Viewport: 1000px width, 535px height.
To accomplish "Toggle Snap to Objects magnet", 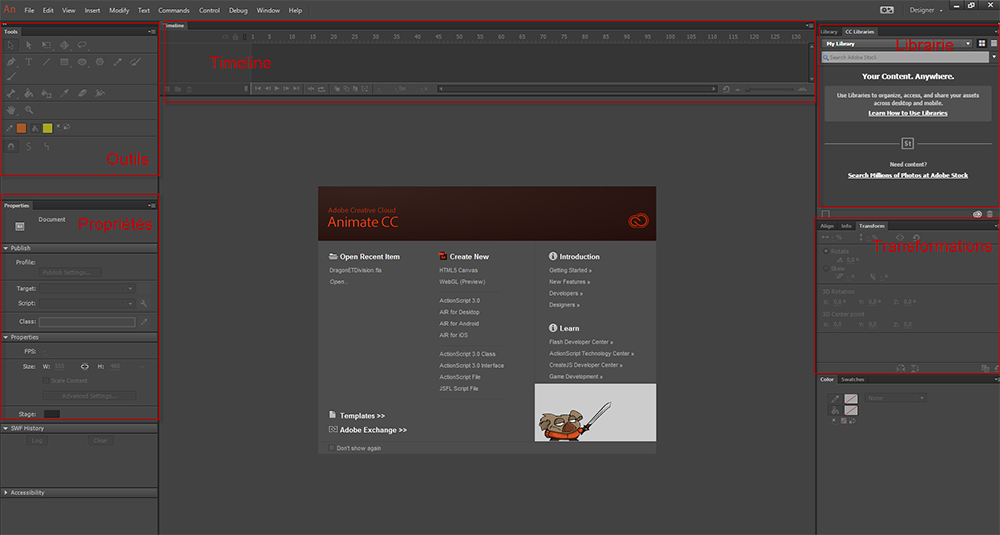I will pyautogui.click(x=11, y=147).
